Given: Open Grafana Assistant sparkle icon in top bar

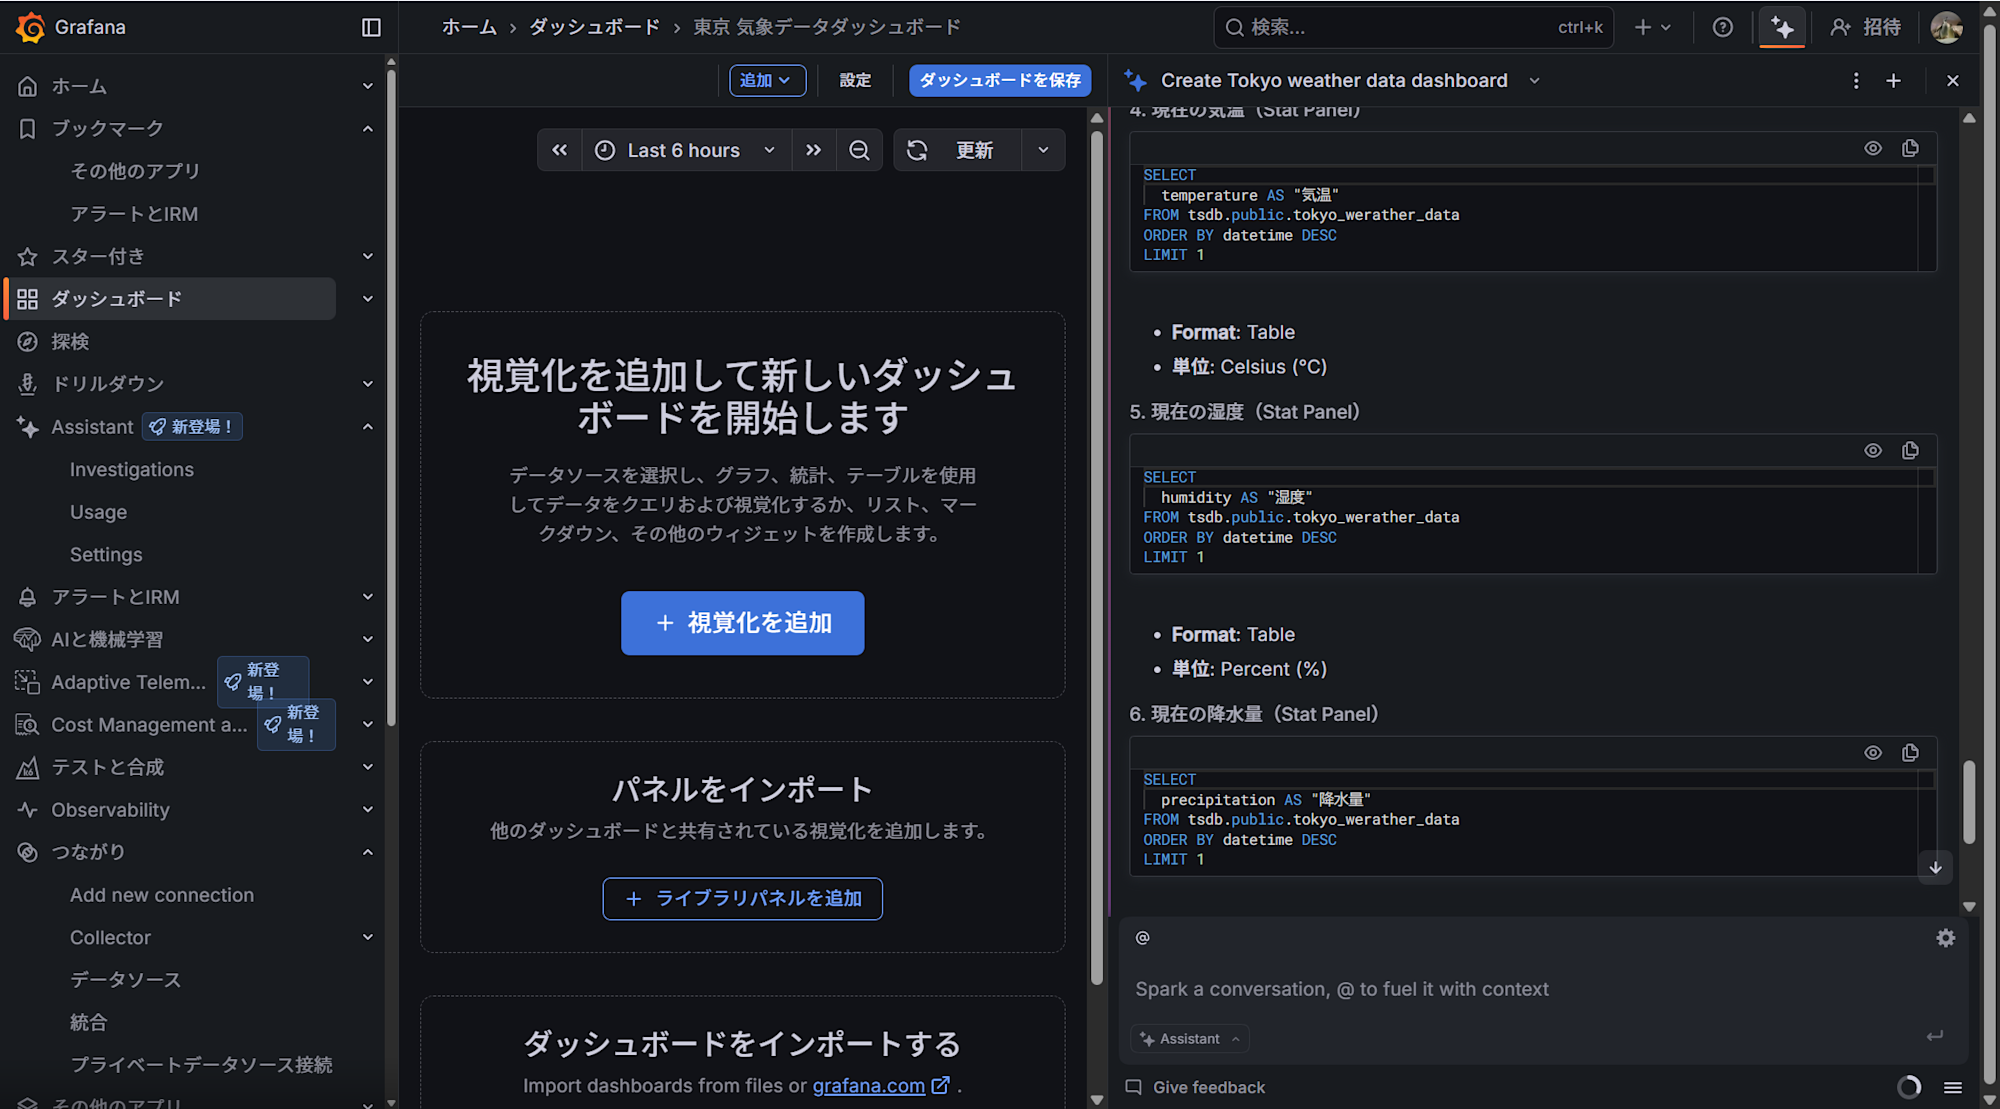Looking at the screenshot, I should [1782, 27].
